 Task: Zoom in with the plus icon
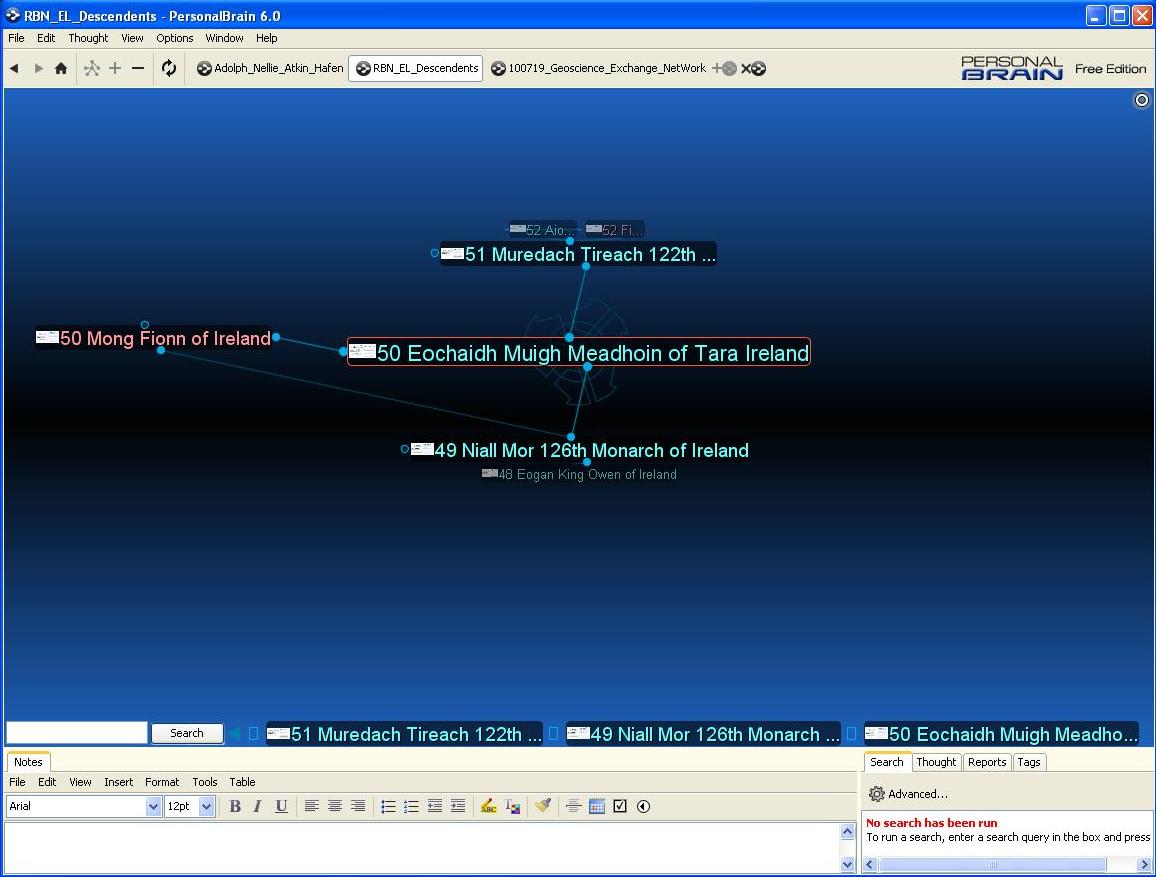pyautogui.click(x=115, y=69)
